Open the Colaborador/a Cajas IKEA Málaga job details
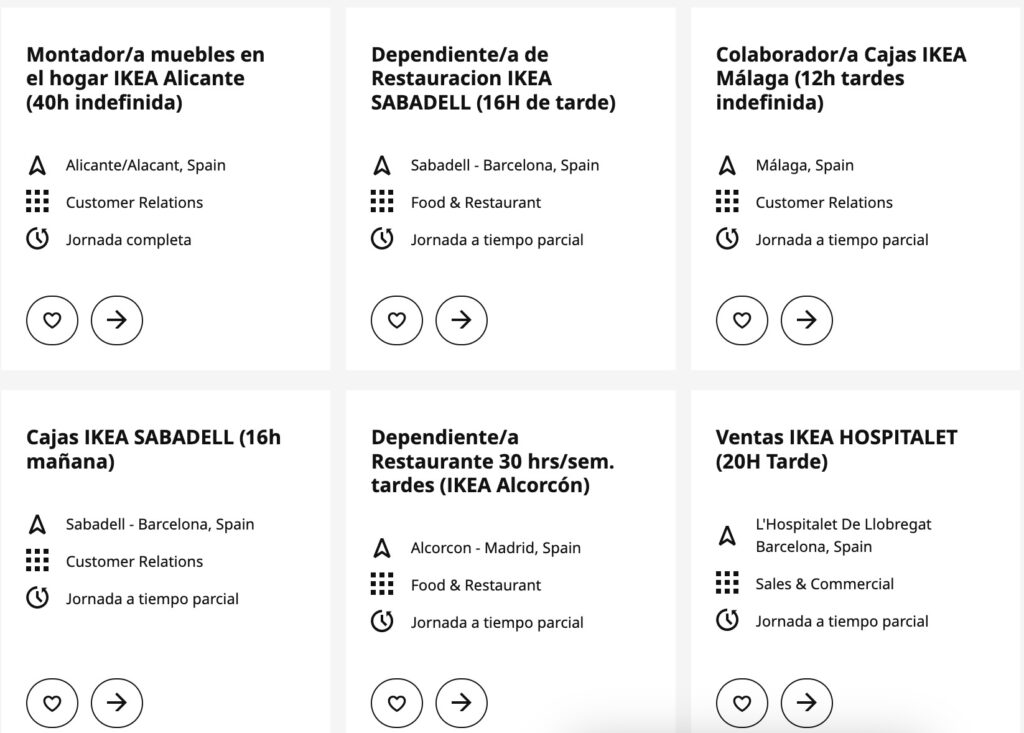This screenshot has width=1024, height=733. click(x=807, y=320)
